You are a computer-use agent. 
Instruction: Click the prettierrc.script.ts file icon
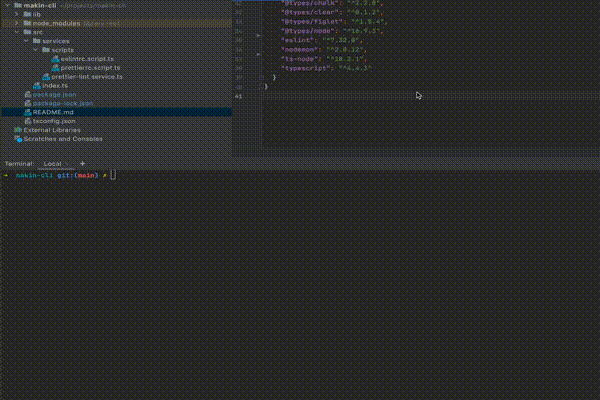point(55,68)
